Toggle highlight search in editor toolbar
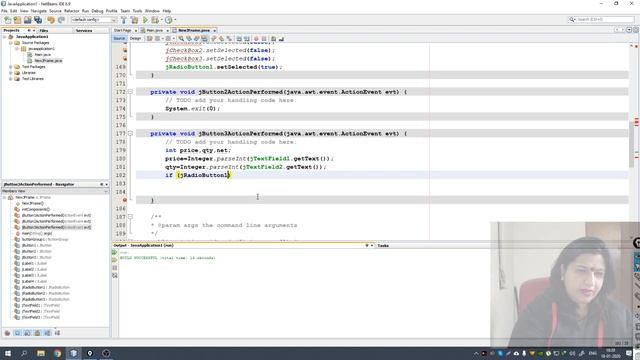 pos(205,38)
